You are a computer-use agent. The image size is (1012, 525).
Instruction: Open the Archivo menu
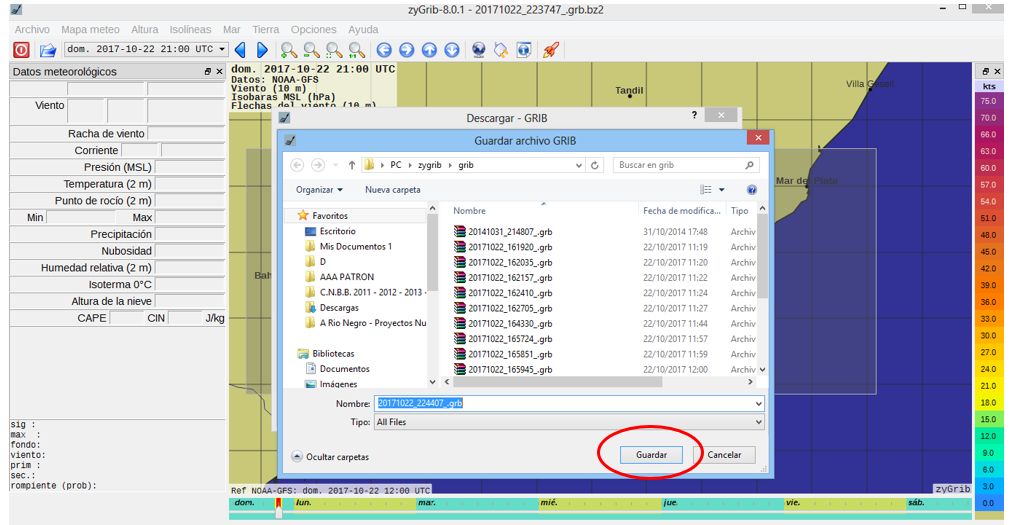(32, 30)
